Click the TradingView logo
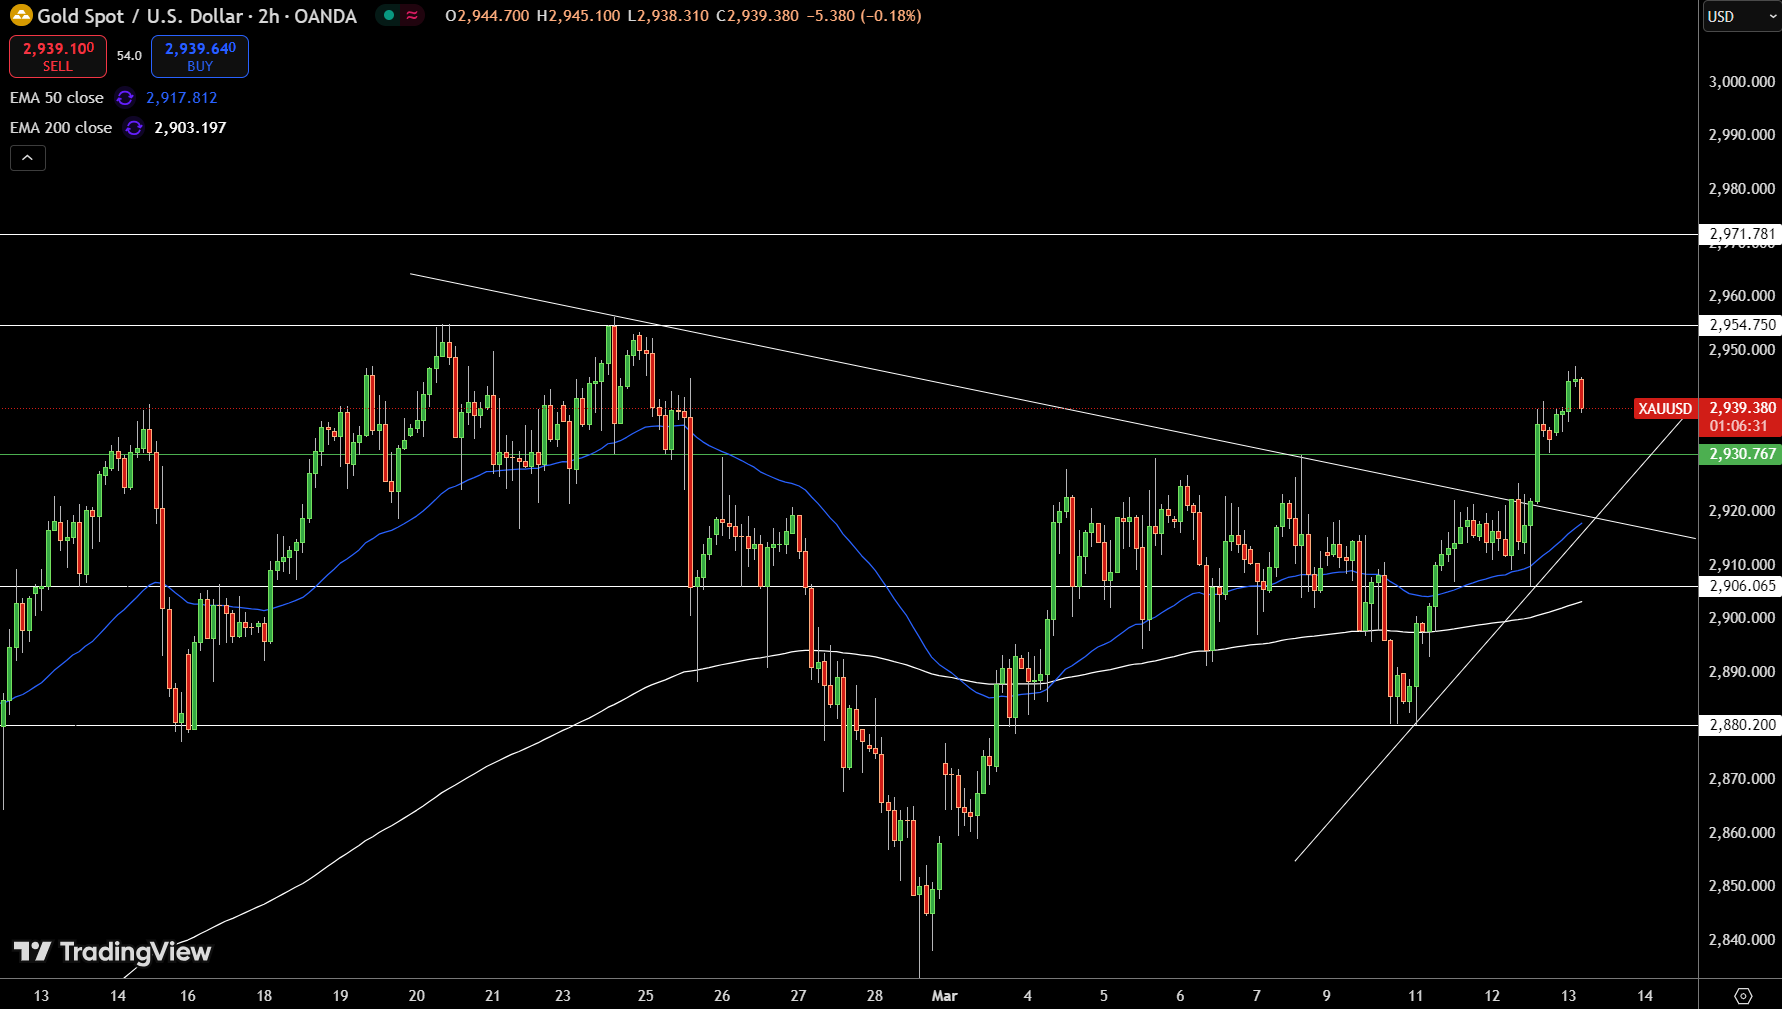 point(112,951)
